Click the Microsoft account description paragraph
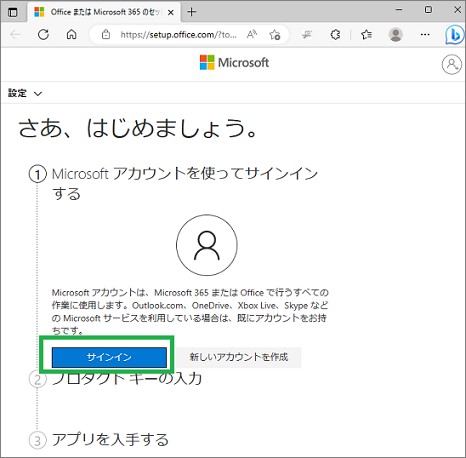This screenshot has width=466, height=458. pyautogui.click(x=190, y=312)
